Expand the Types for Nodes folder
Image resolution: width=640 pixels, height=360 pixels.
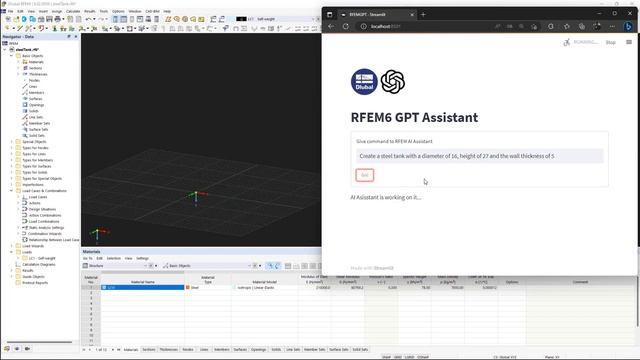(x=11, y=148)
